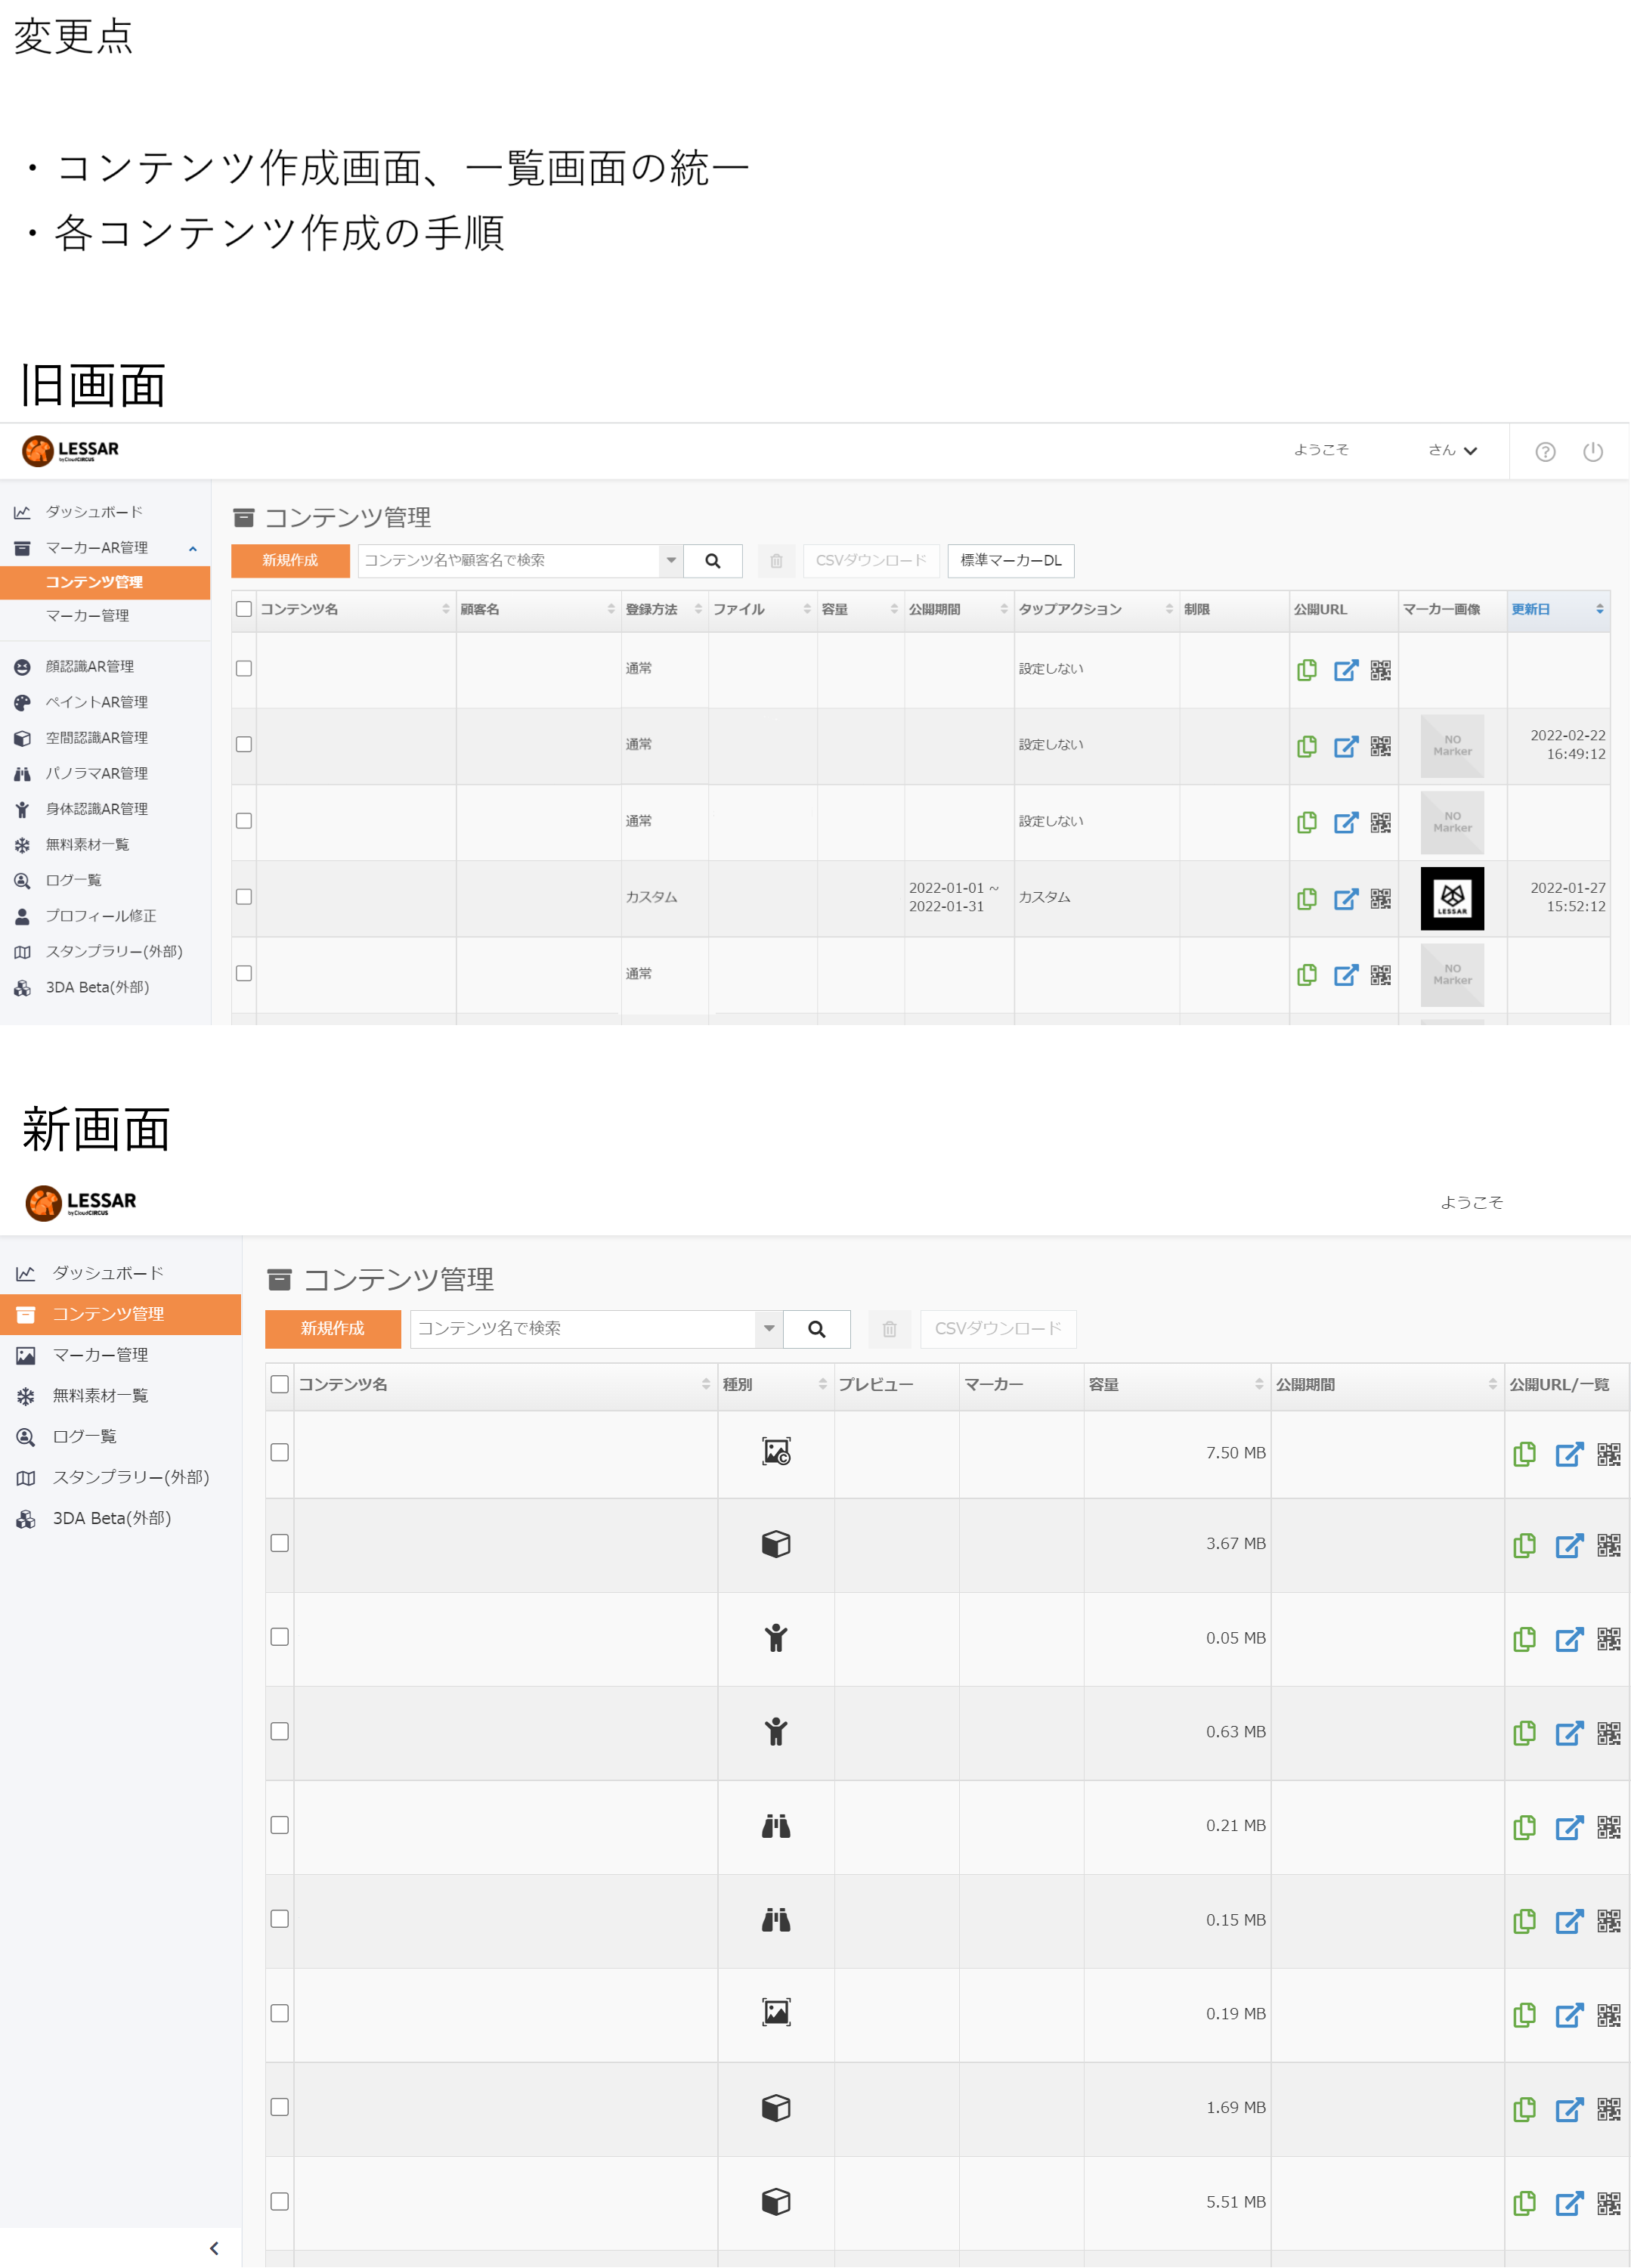Click the search magnifier button in old screen
The height and width of the screenshot is (2268, 1631).
click(713, 561)
